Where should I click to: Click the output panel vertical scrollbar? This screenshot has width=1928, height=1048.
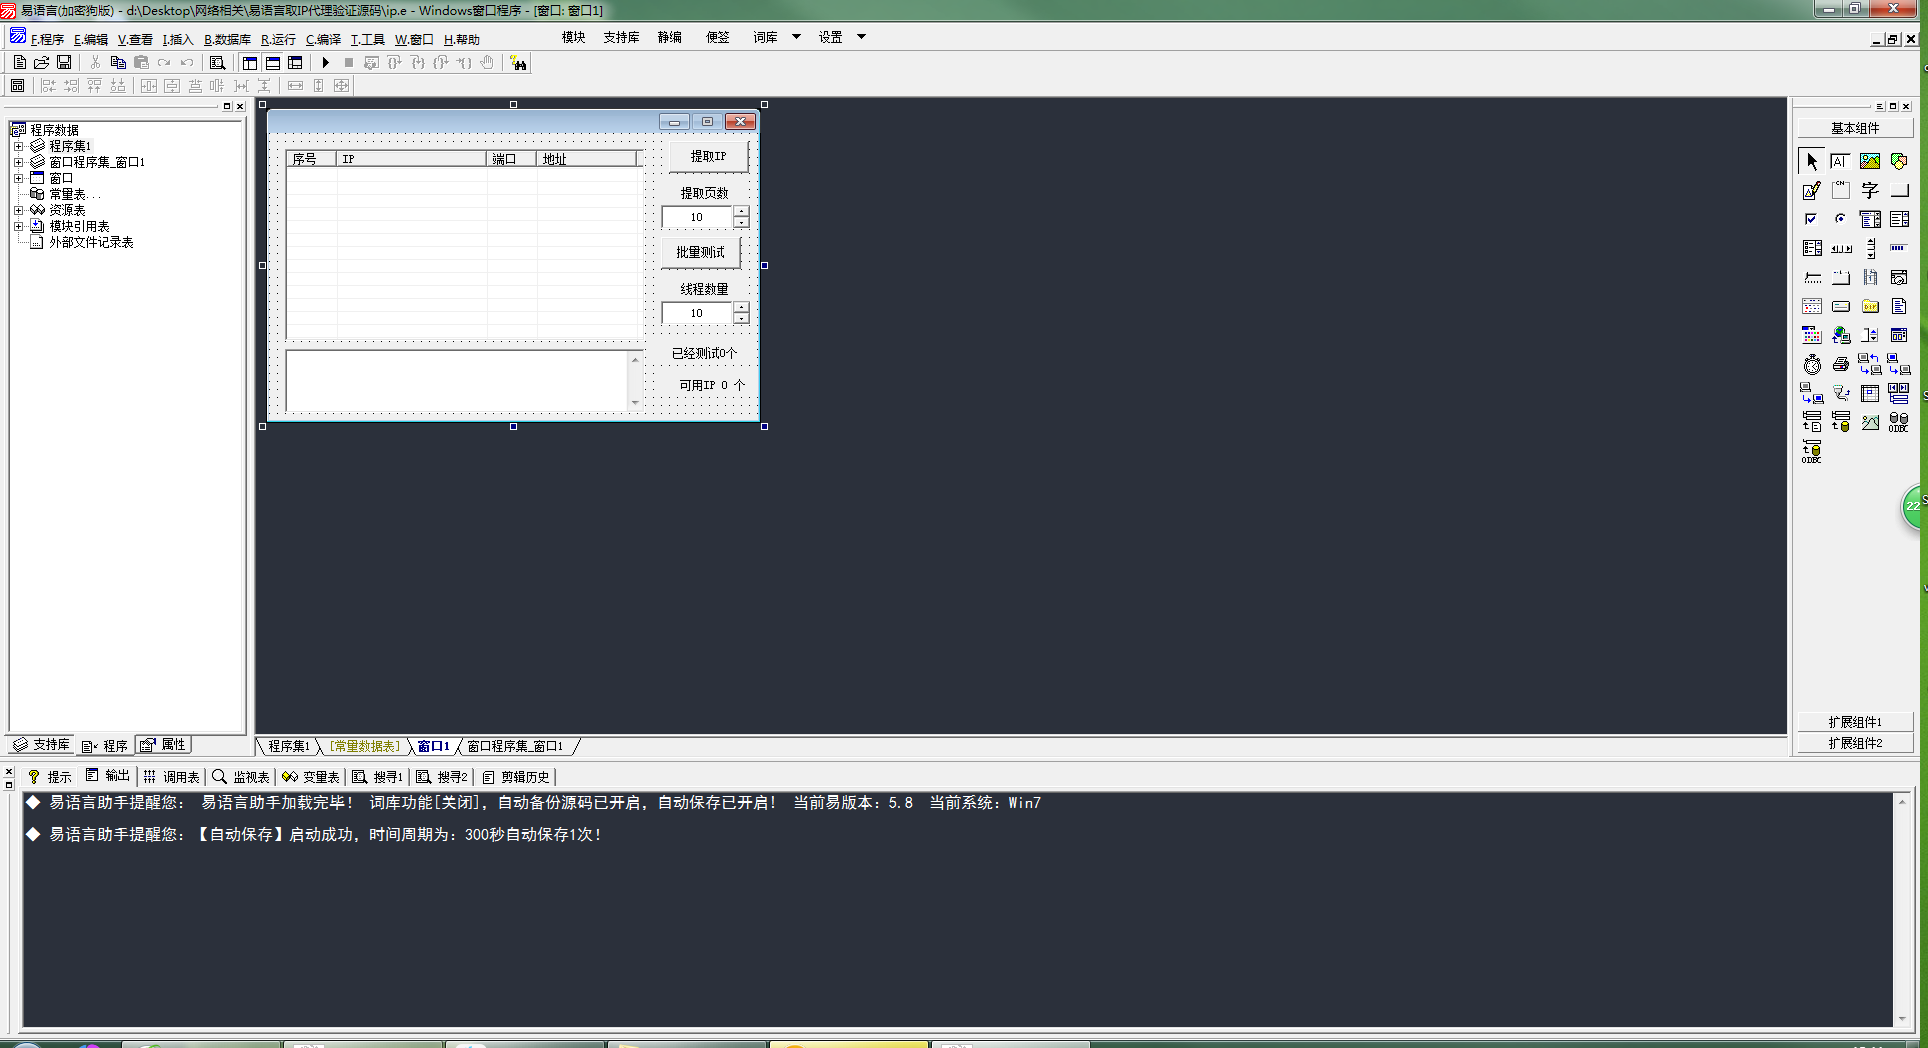(x=1902, y=910)
